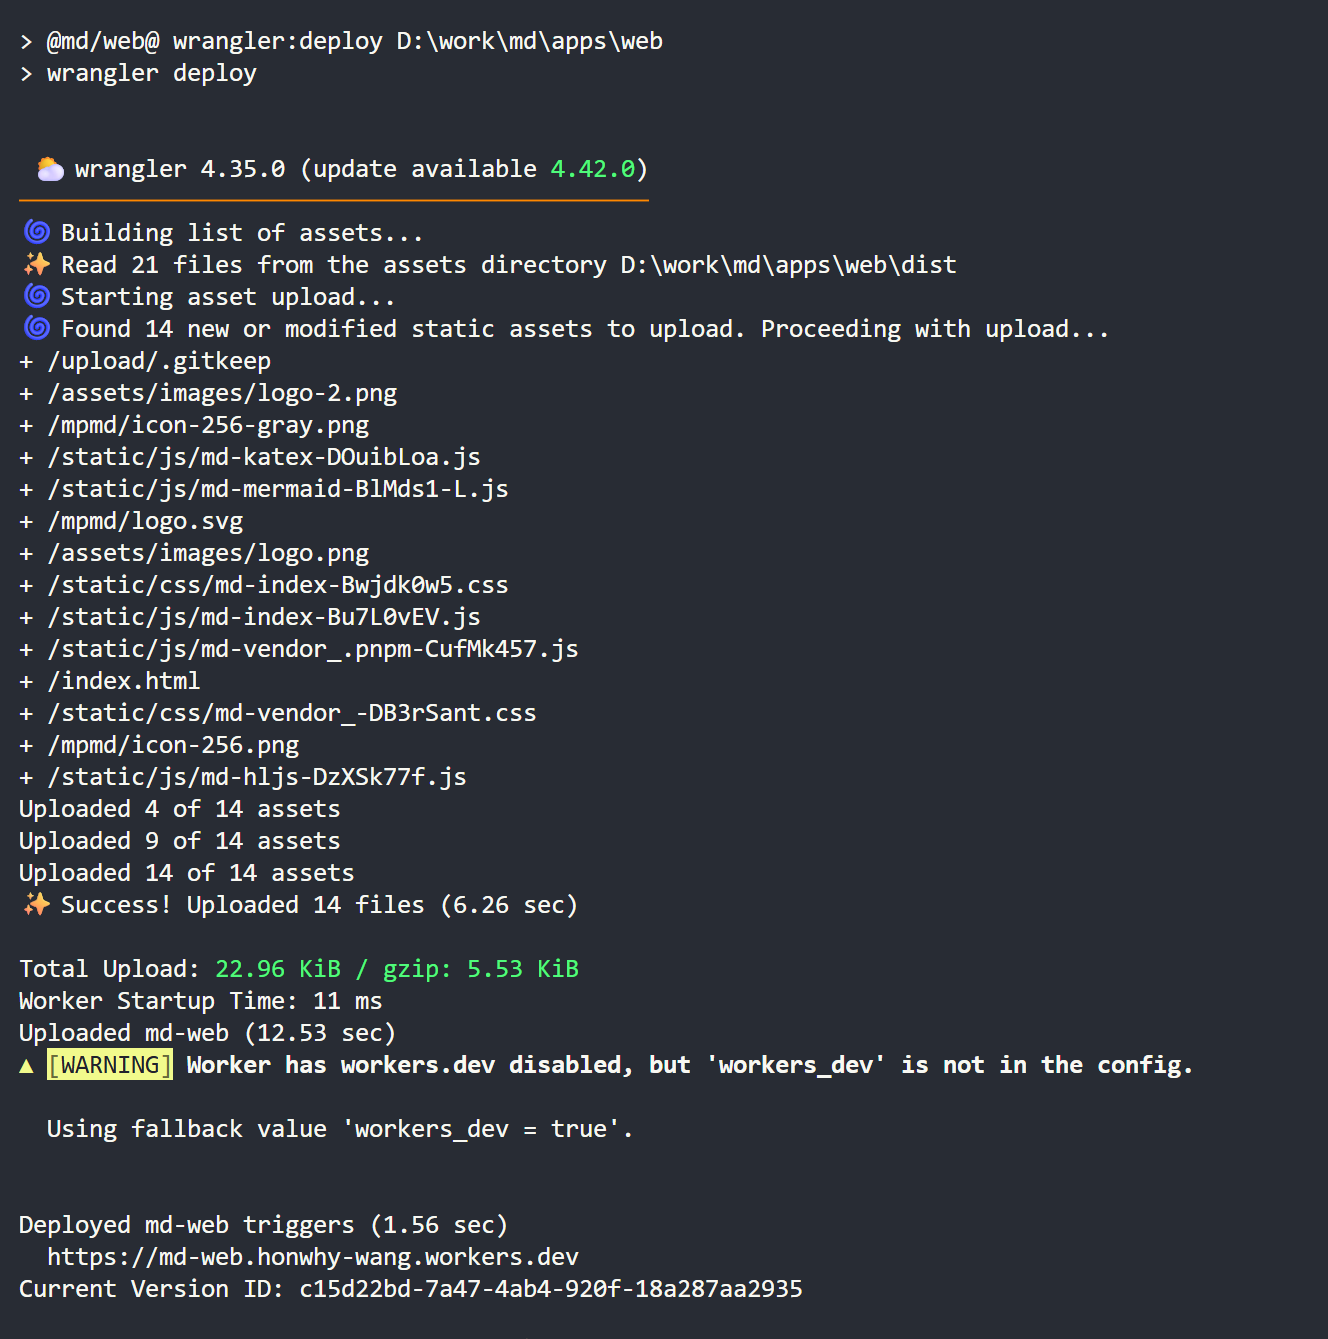Click sparkles icon next to "Success!"

(x=37, y=904)
